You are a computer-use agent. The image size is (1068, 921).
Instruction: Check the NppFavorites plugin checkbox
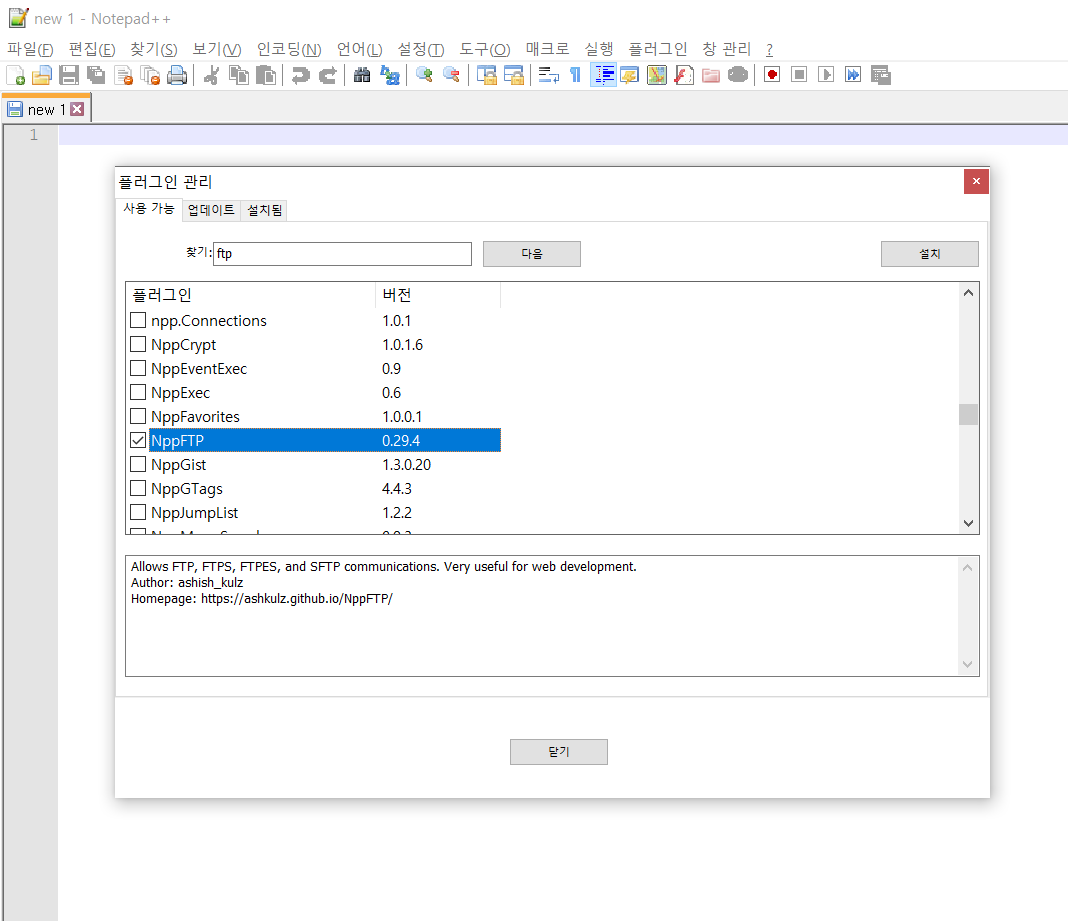[x=138, y=416]
